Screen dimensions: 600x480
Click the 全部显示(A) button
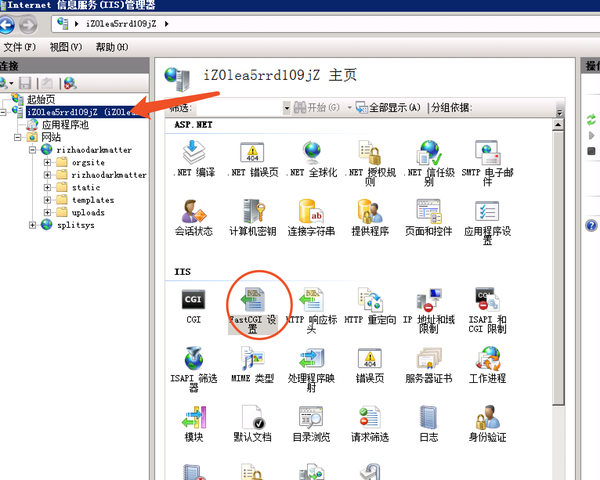[388, 108]
